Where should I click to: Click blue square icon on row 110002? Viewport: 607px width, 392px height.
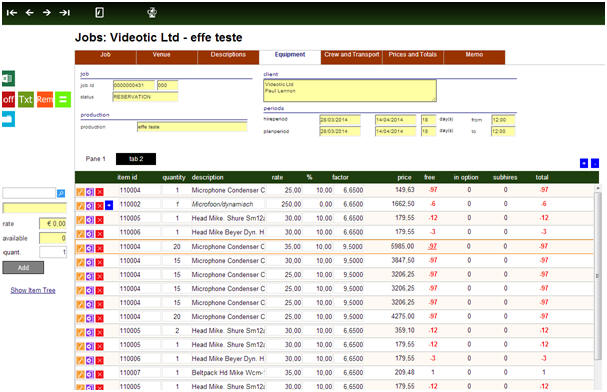coord(109,205)
